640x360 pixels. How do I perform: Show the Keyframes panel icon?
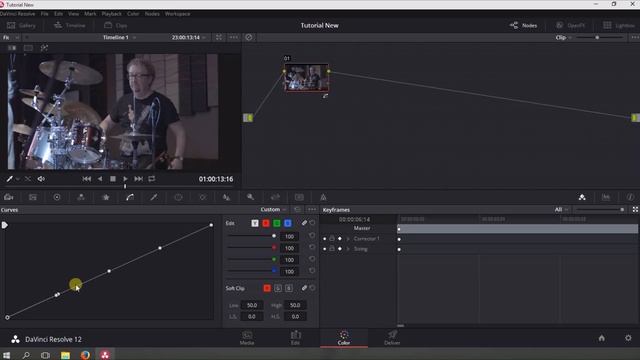(x=582, y=197)
